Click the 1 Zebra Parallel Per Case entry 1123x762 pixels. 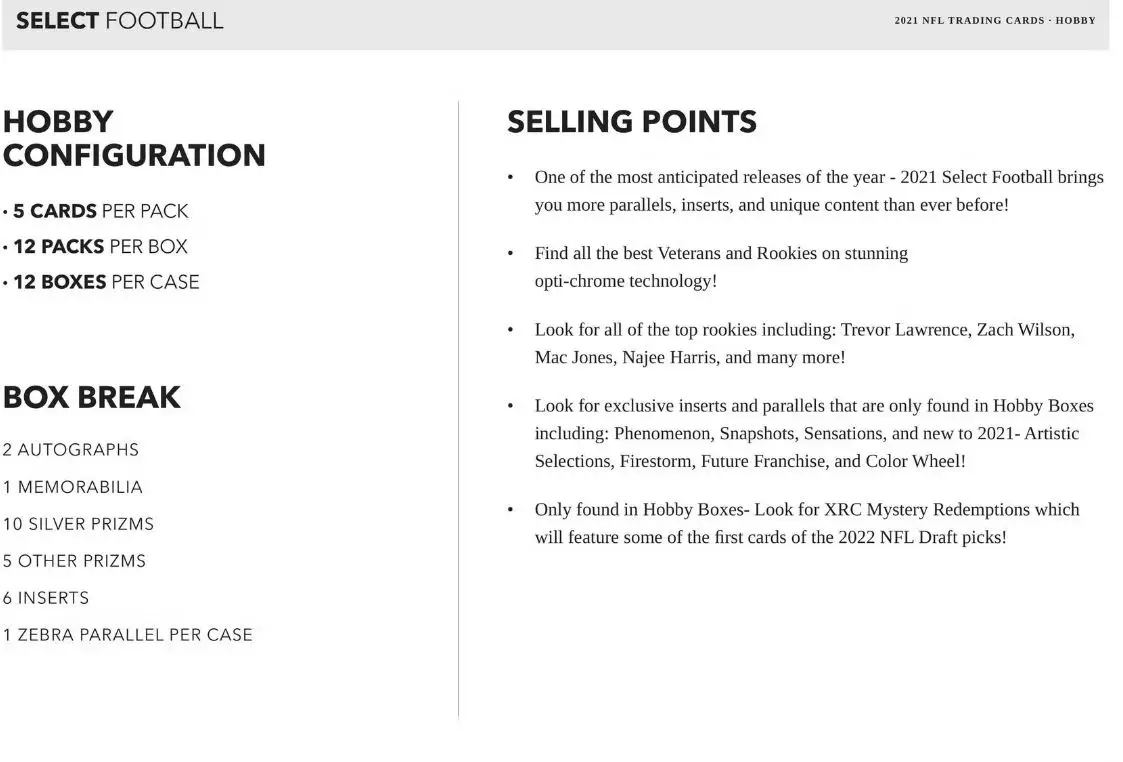click(127, 635)
